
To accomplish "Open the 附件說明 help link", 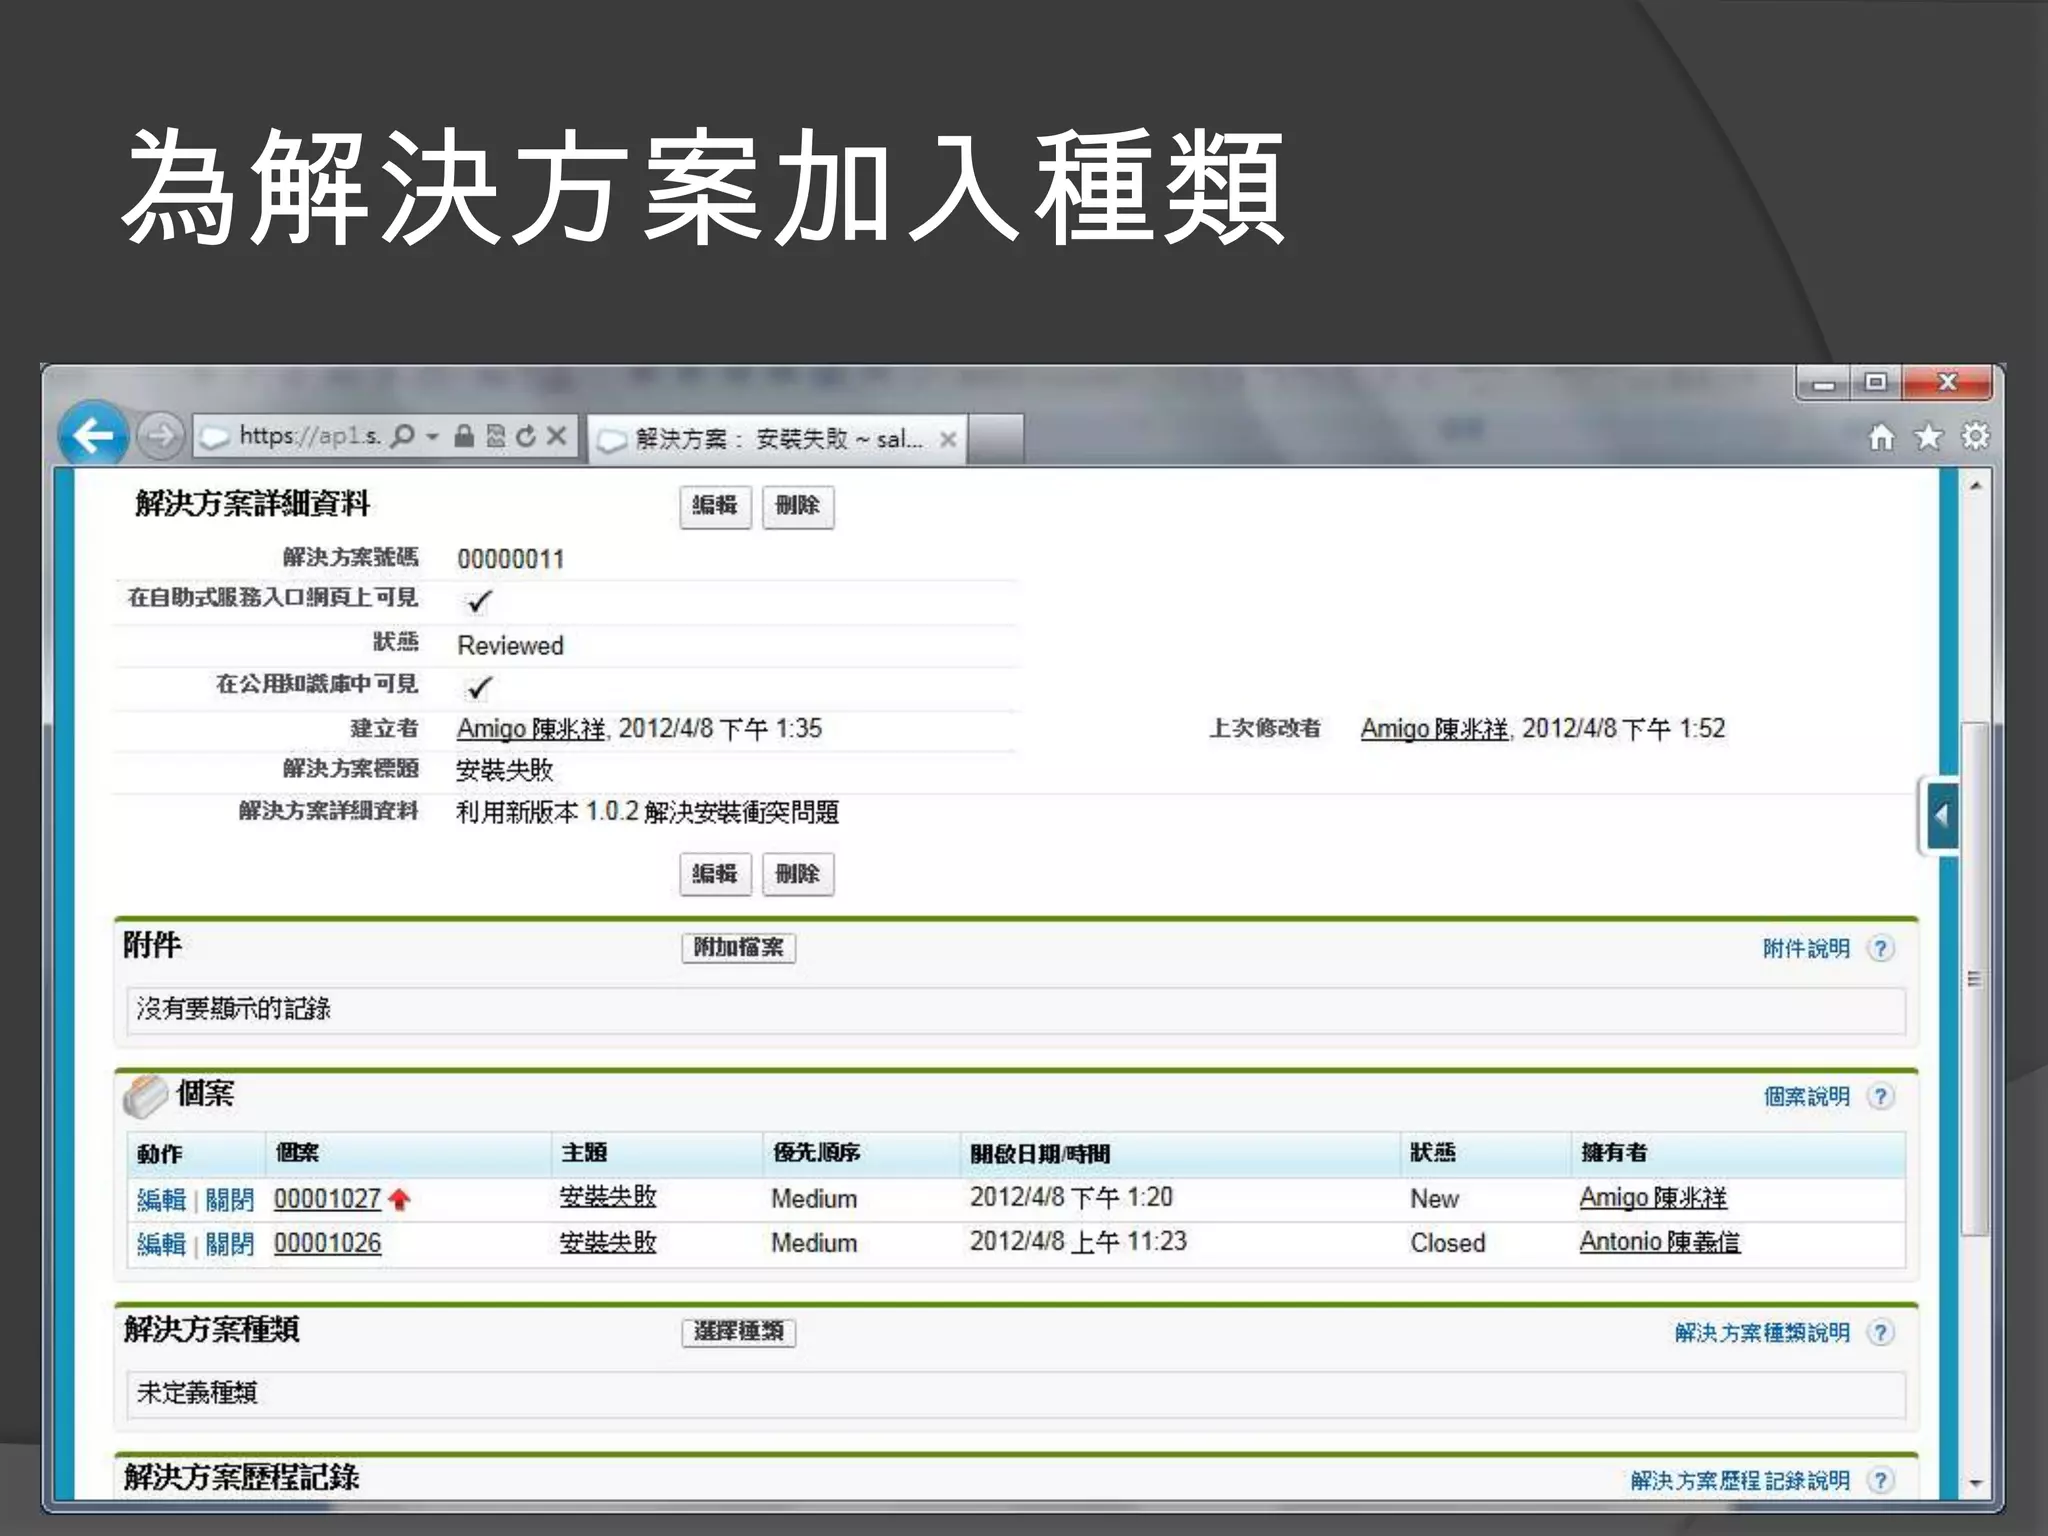I will [x=1806, y=948].
